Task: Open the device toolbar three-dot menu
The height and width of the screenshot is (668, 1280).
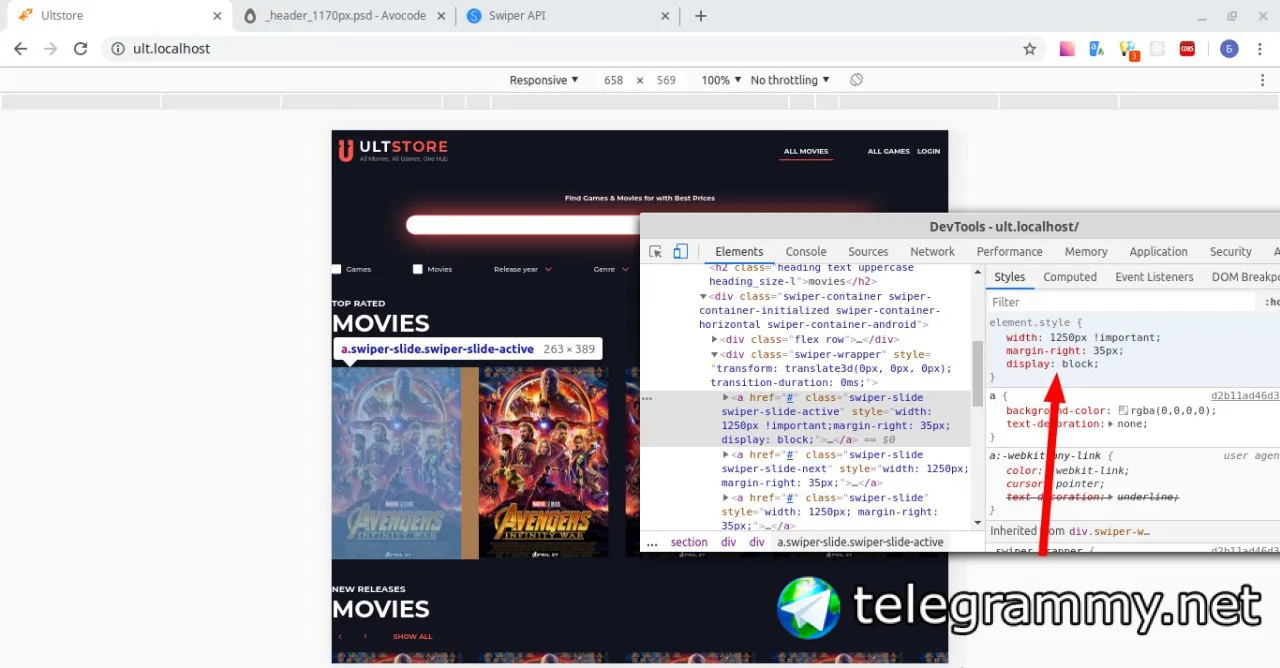Action: [x=1263, y=80]
